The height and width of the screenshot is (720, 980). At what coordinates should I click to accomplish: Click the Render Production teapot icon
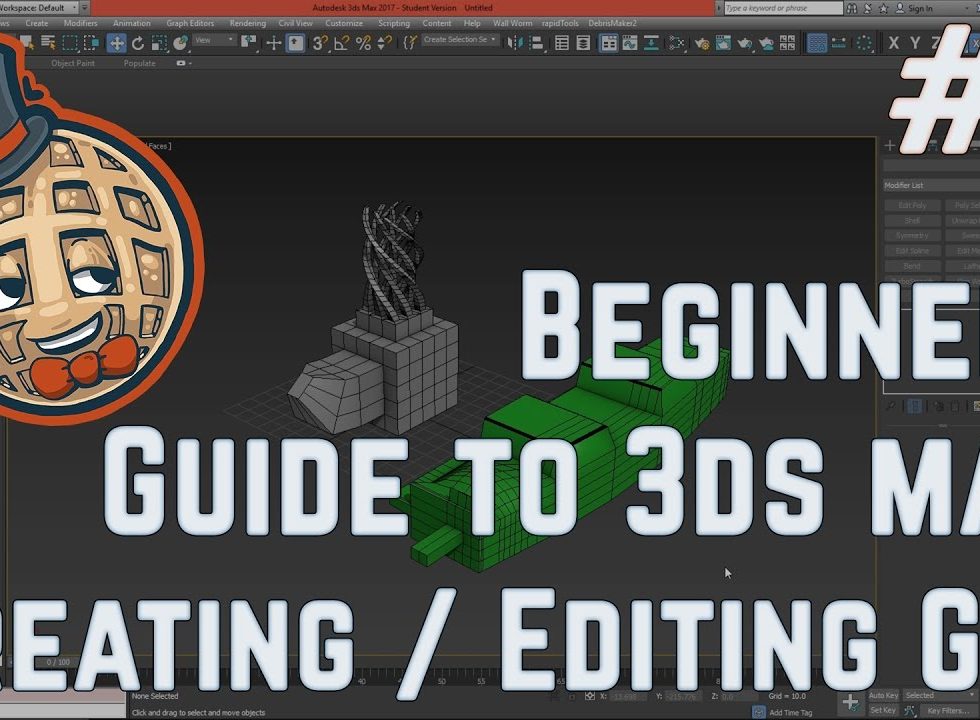744,42
